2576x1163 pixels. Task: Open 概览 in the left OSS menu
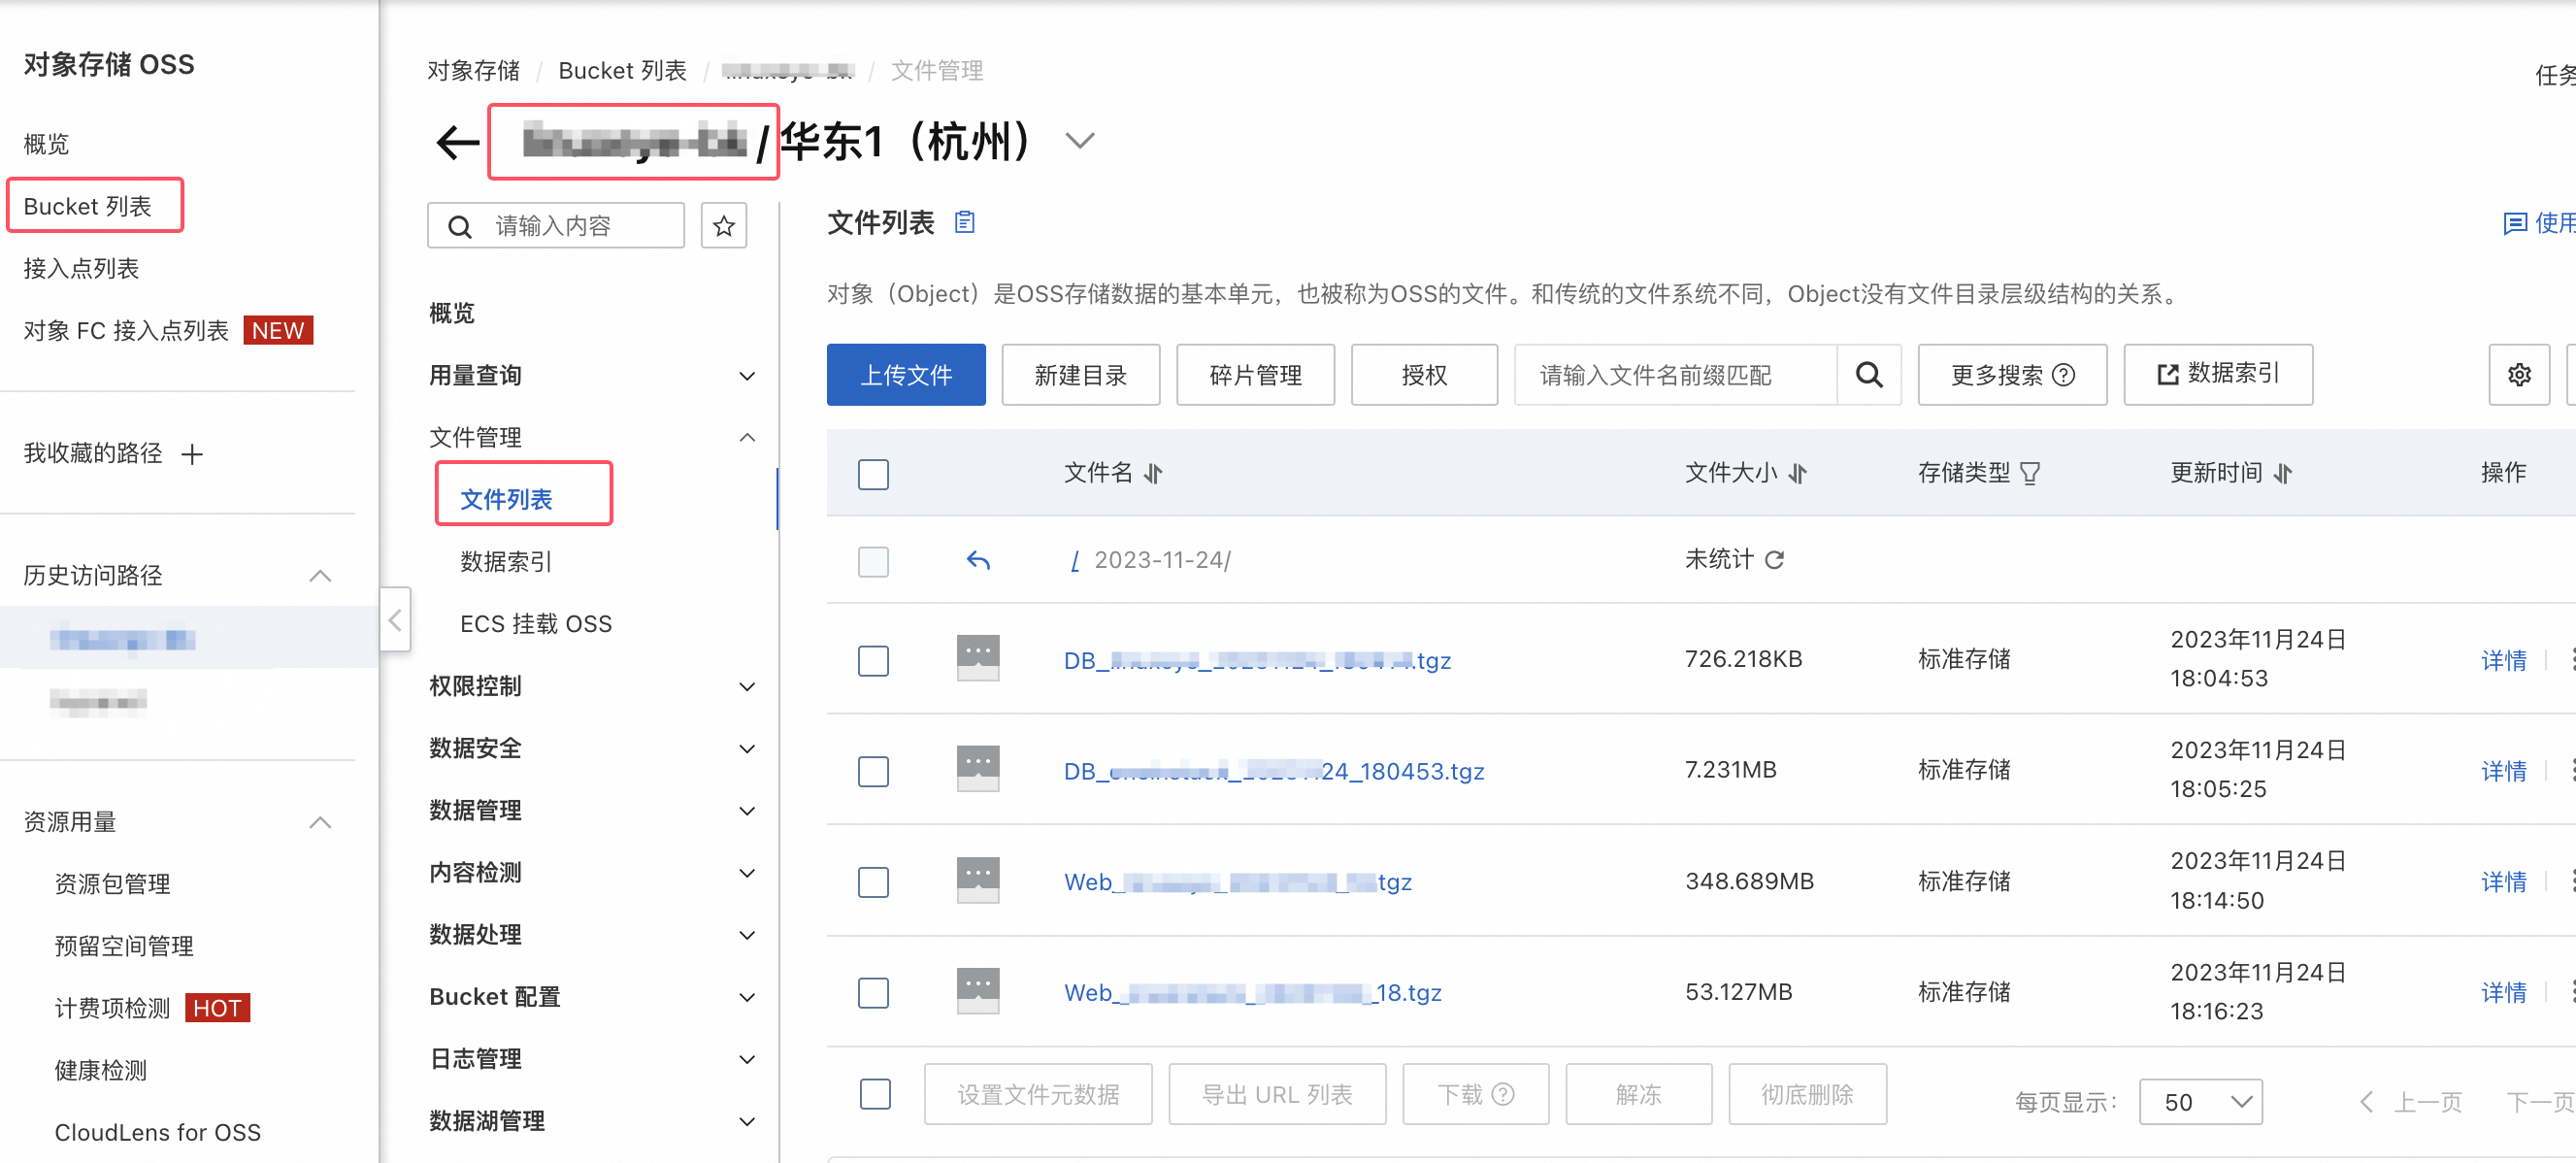[x=46, y=144]
